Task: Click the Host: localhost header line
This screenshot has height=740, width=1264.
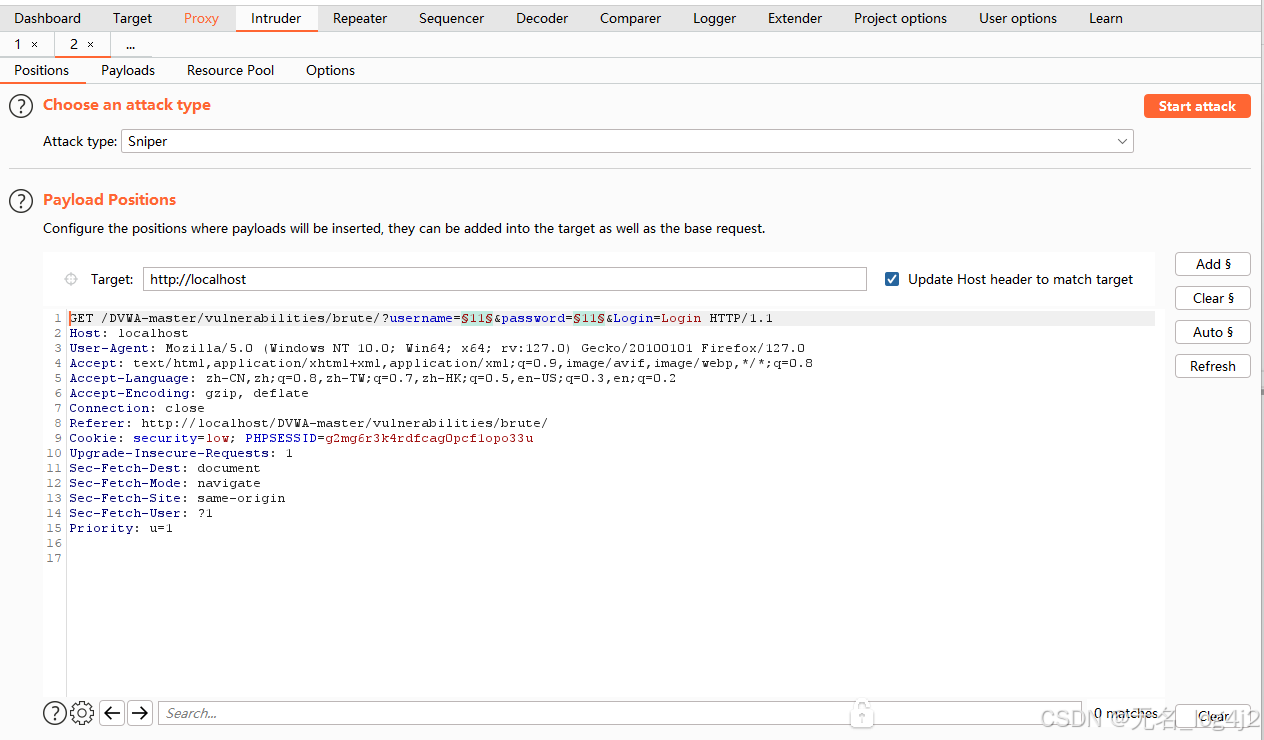Action: coord(129,333)
